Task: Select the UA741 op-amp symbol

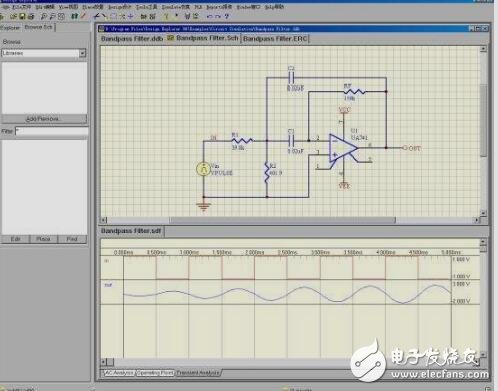Action: point(343,148)
